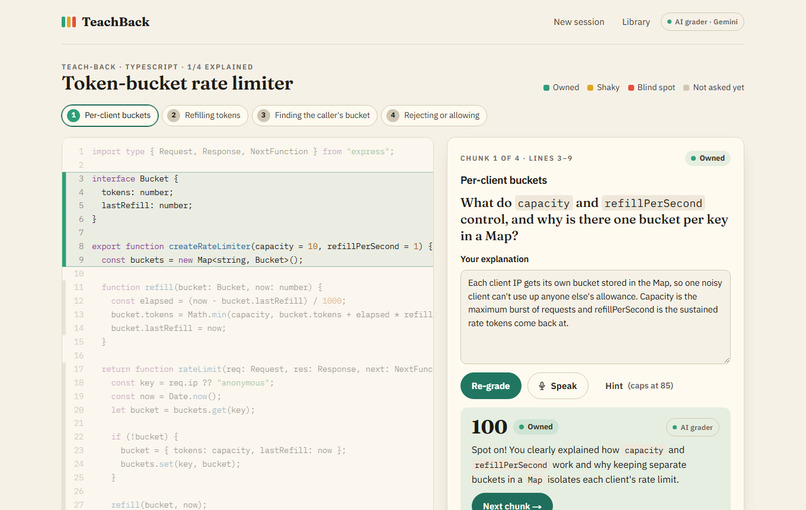Click Hint (caps at 85)
This screenshot has width=806, height=510.
pyautogui.click(x=639, y=386)
